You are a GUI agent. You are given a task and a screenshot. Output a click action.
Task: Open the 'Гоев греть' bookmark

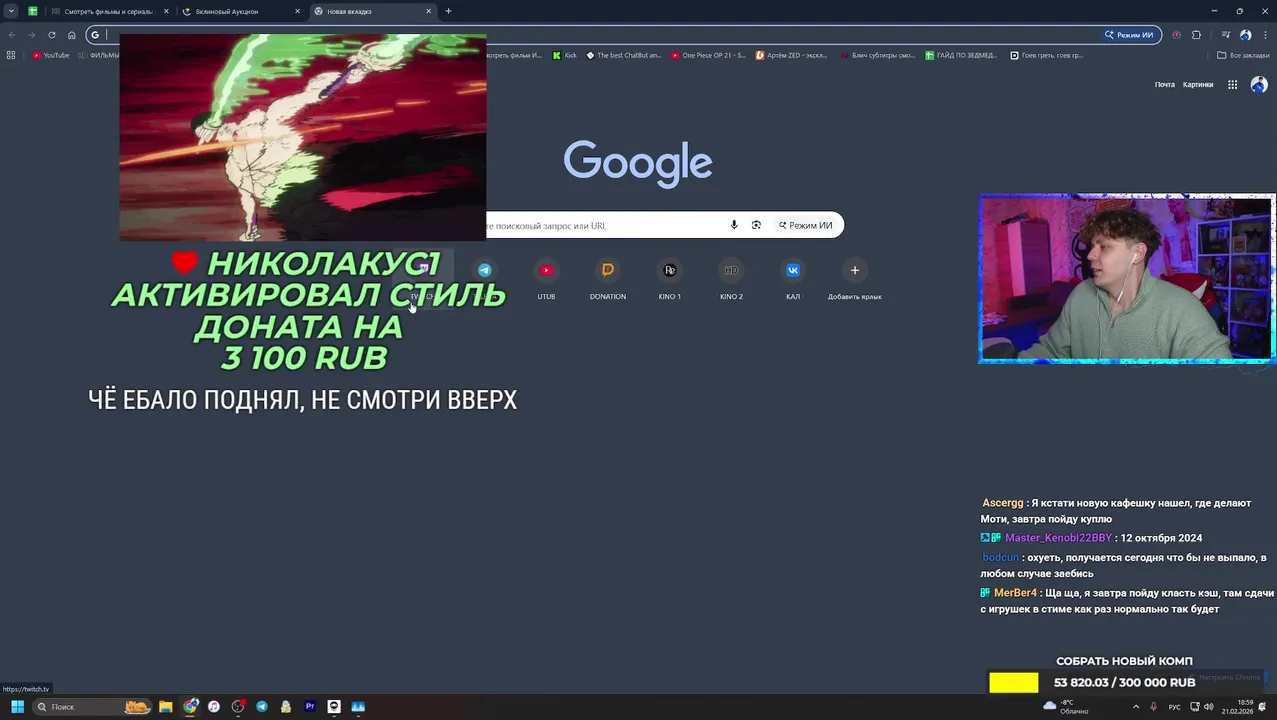click(x=1047, y=55)
